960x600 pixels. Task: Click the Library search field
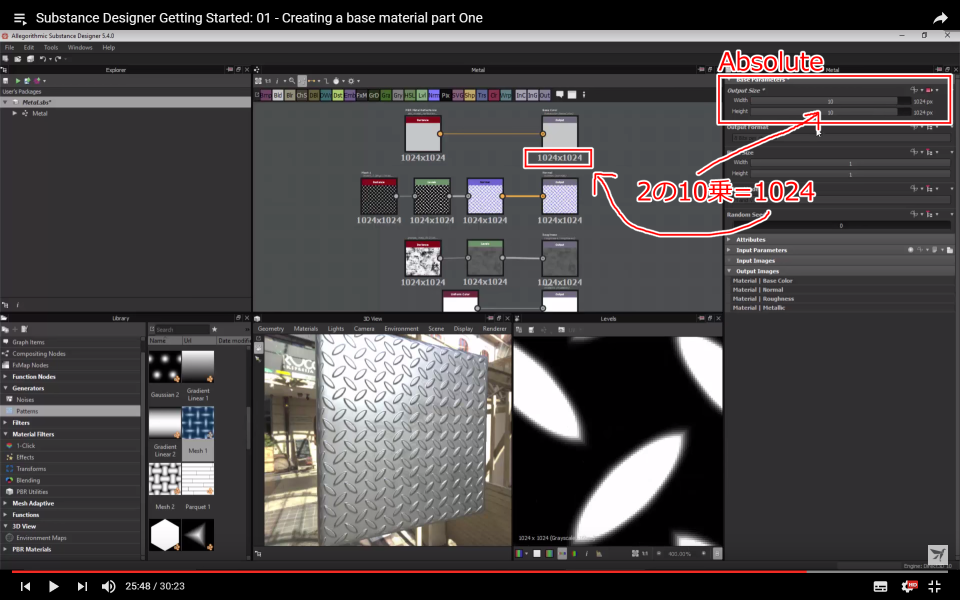click(182, 329)
